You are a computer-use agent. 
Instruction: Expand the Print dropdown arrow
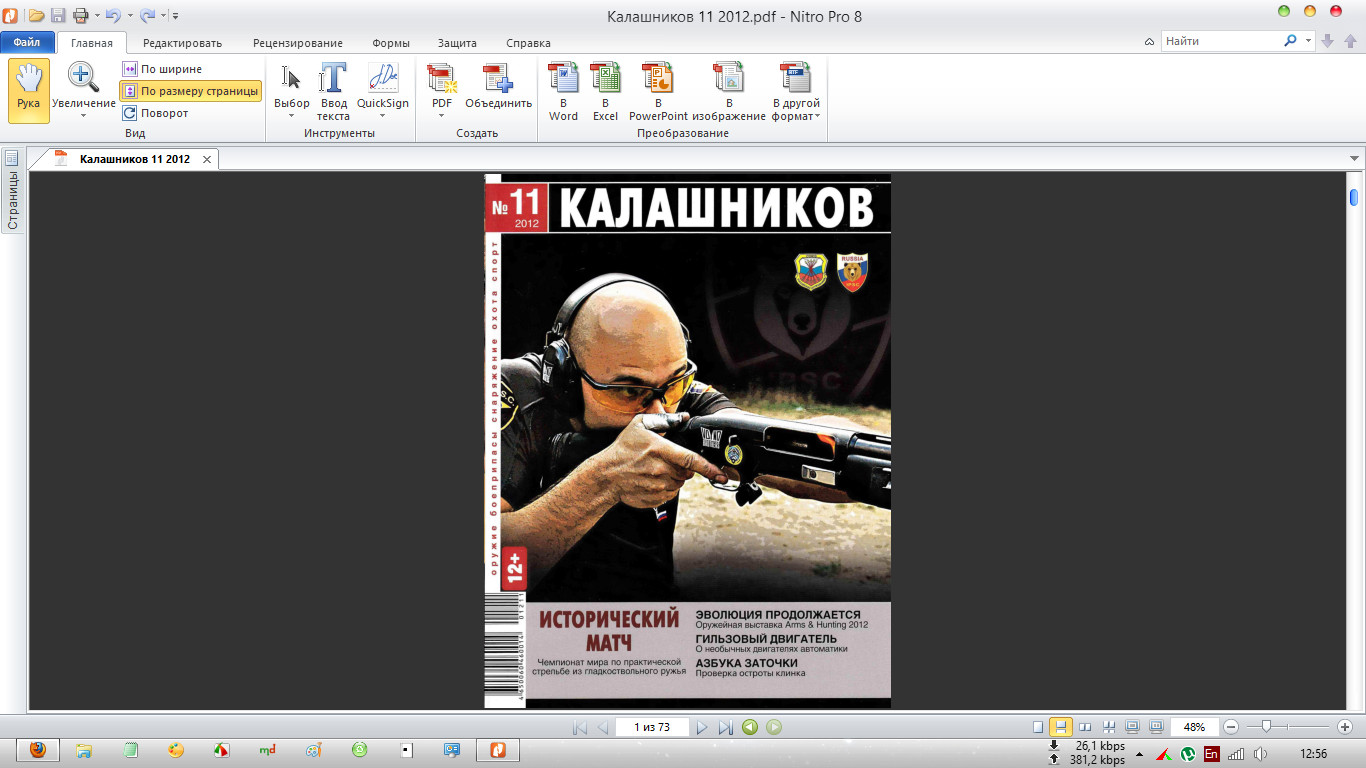click(96, 15)
